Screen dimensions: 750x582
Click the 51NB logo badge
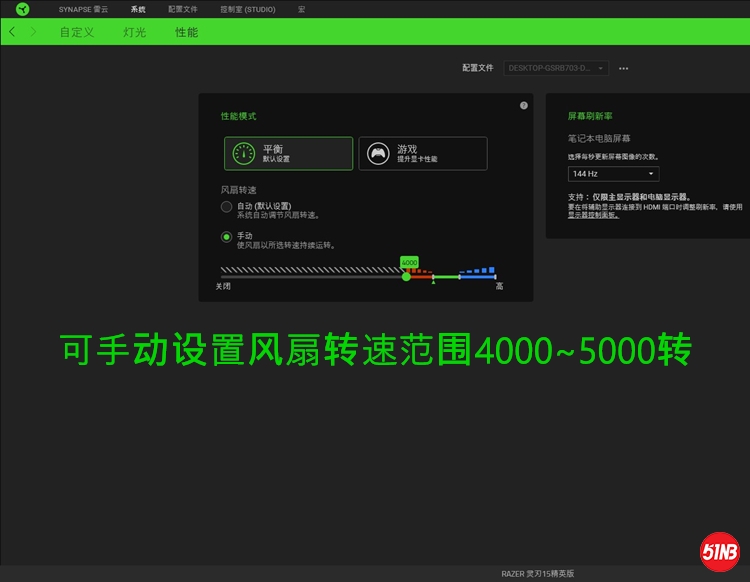[x=719, y=552]
